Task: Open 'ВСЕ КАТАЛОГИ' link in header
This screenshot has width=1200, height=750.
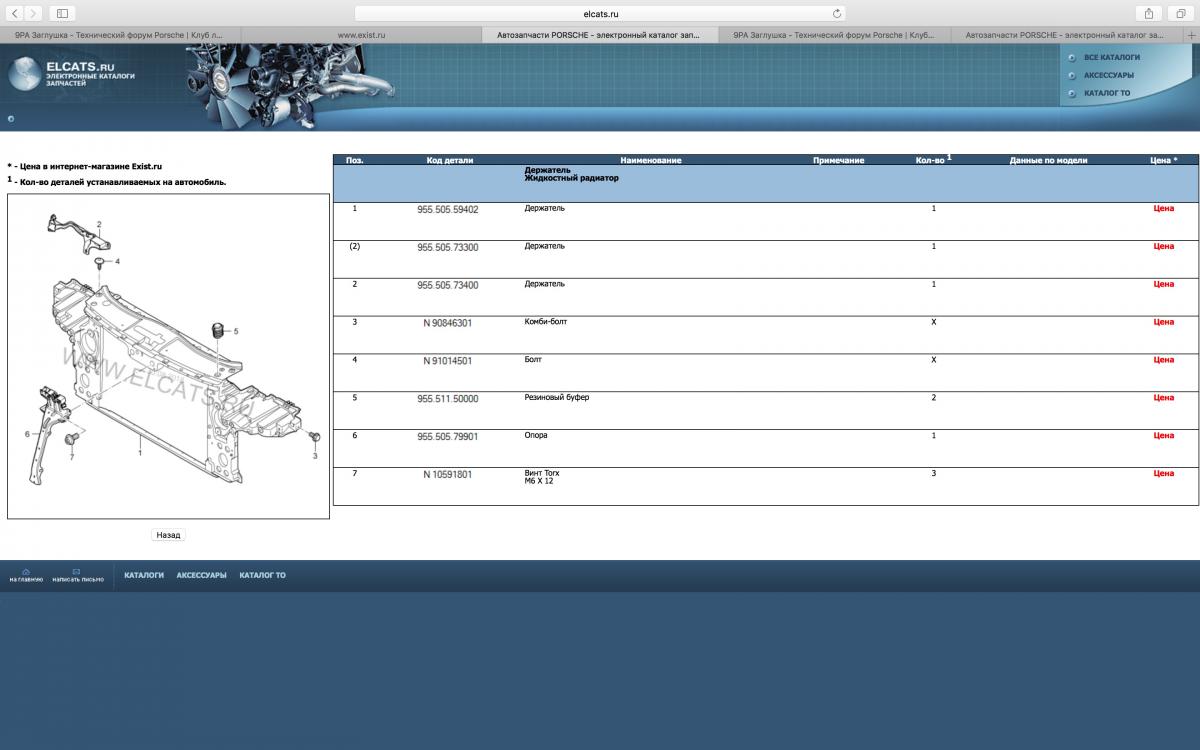Action: (1111, 57)
